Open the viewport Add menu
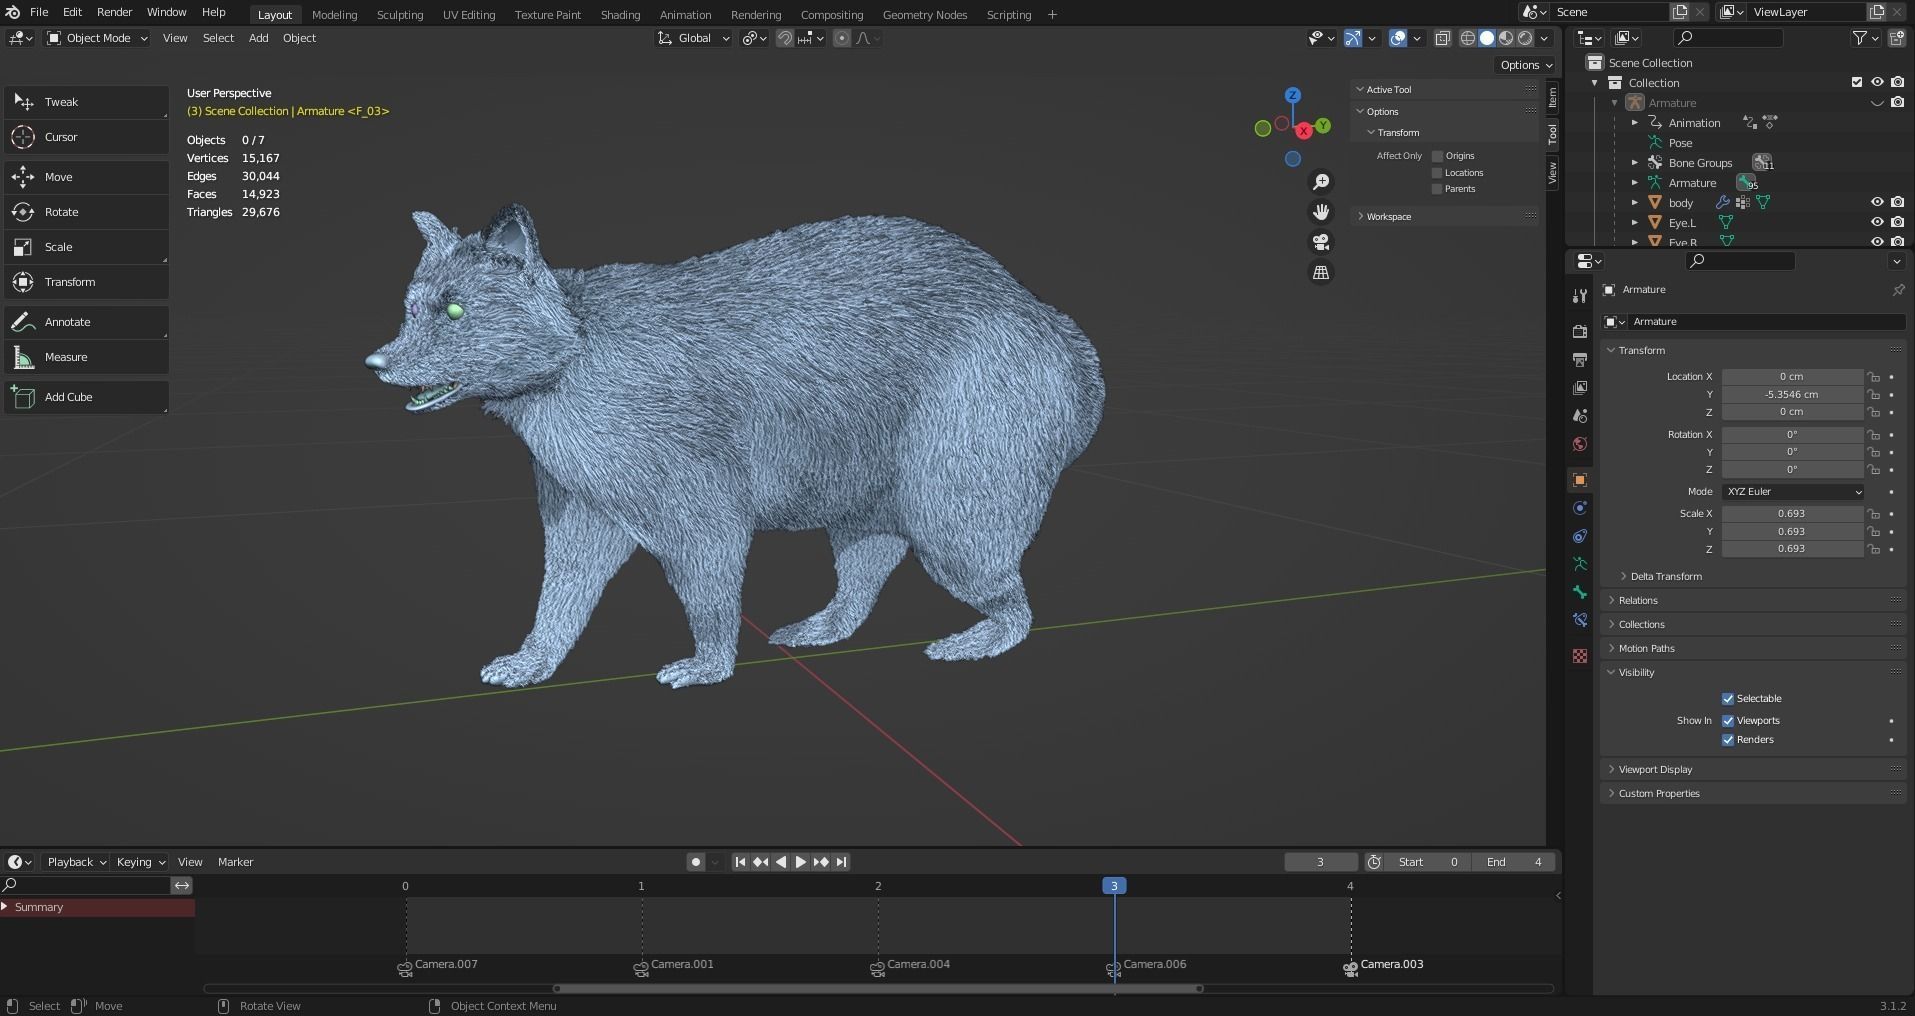The height and width of the screenshot is (1016, 1915). tap(258, 38)
